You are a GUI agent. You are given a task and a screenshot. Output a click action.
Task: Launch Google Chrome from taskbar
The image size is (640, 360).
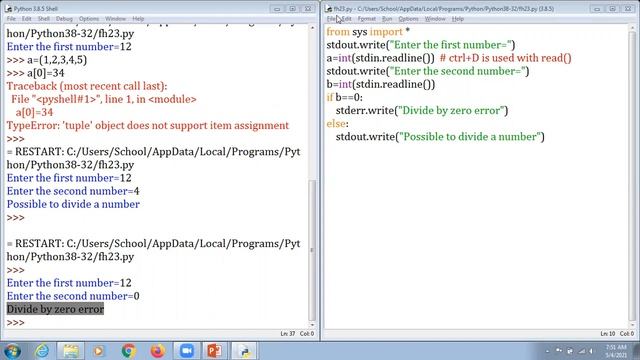pyautogui.click(x=128, y=351)
